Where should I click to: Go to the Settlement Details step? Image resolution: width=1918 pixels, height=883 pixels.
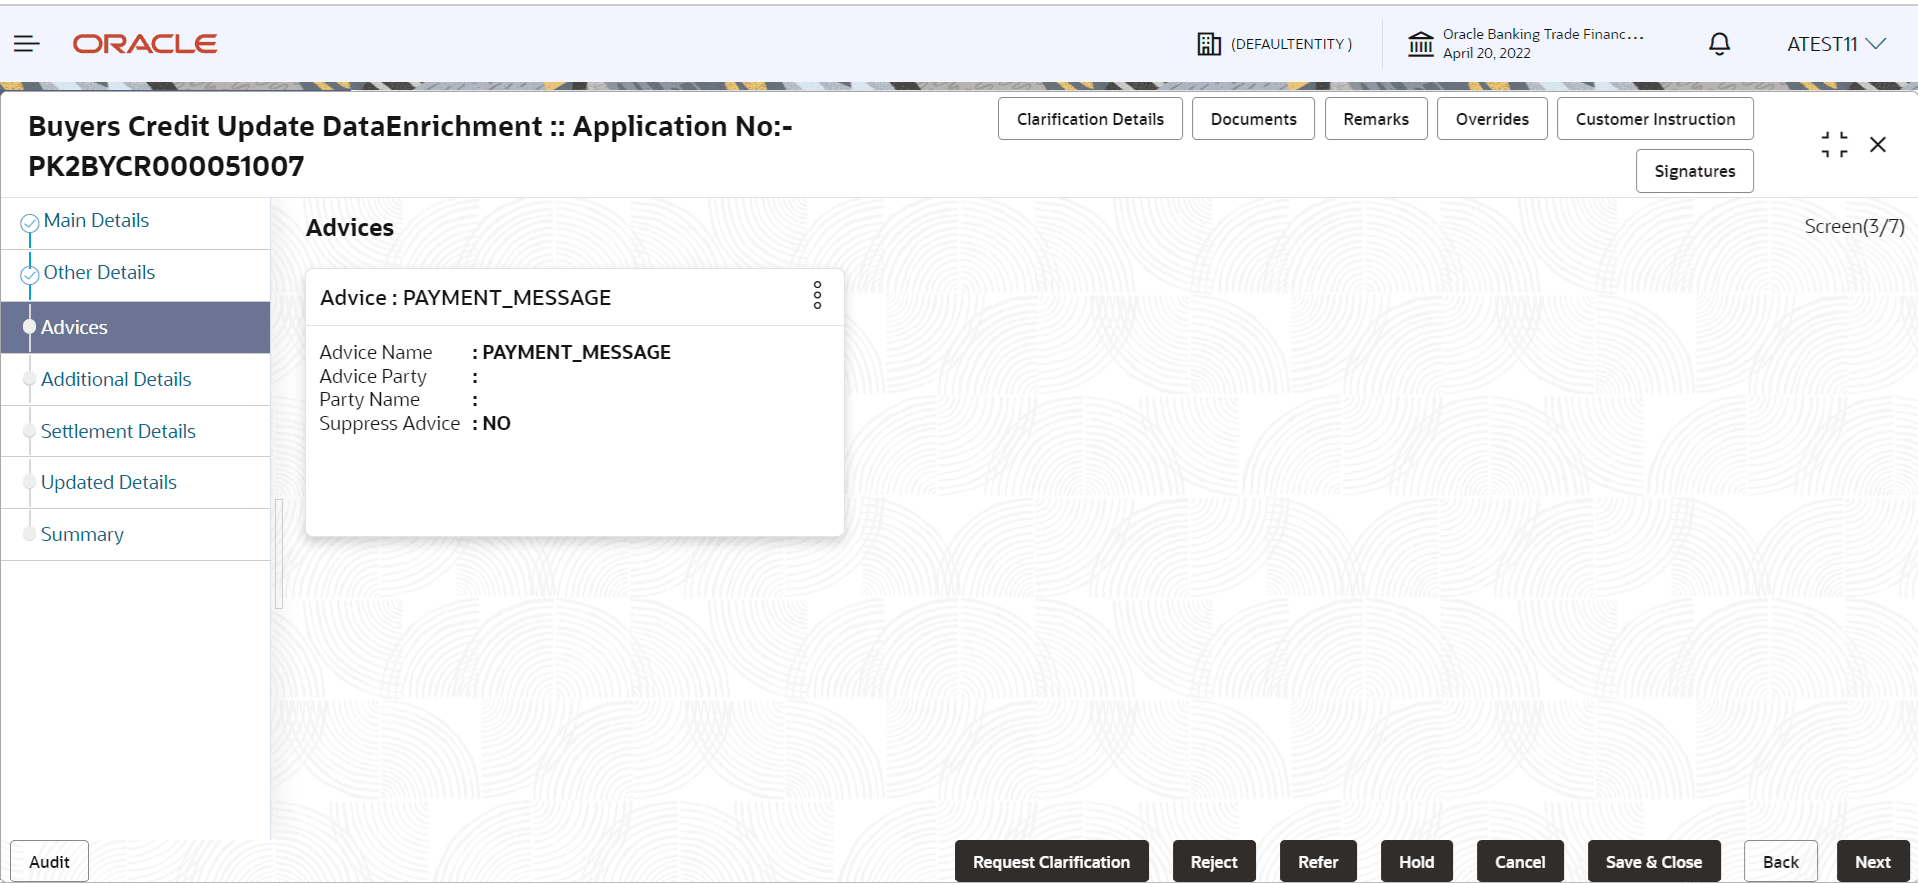click(118, 432)
